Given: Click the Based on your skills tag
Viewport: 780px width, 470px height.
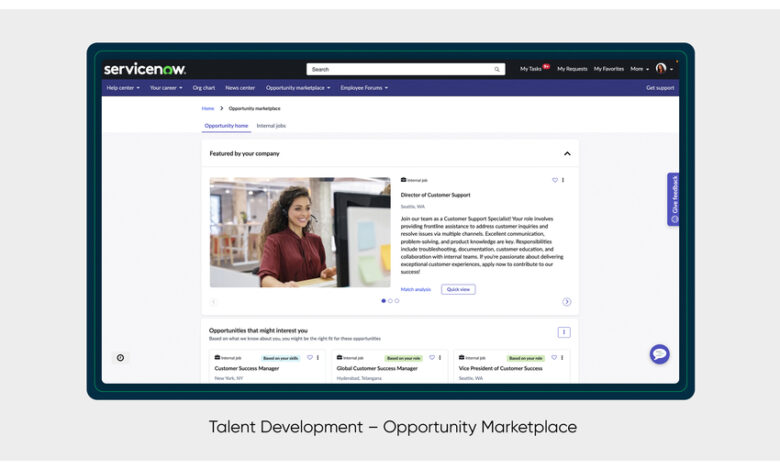Looking at the screenshot, I should 281,358.
